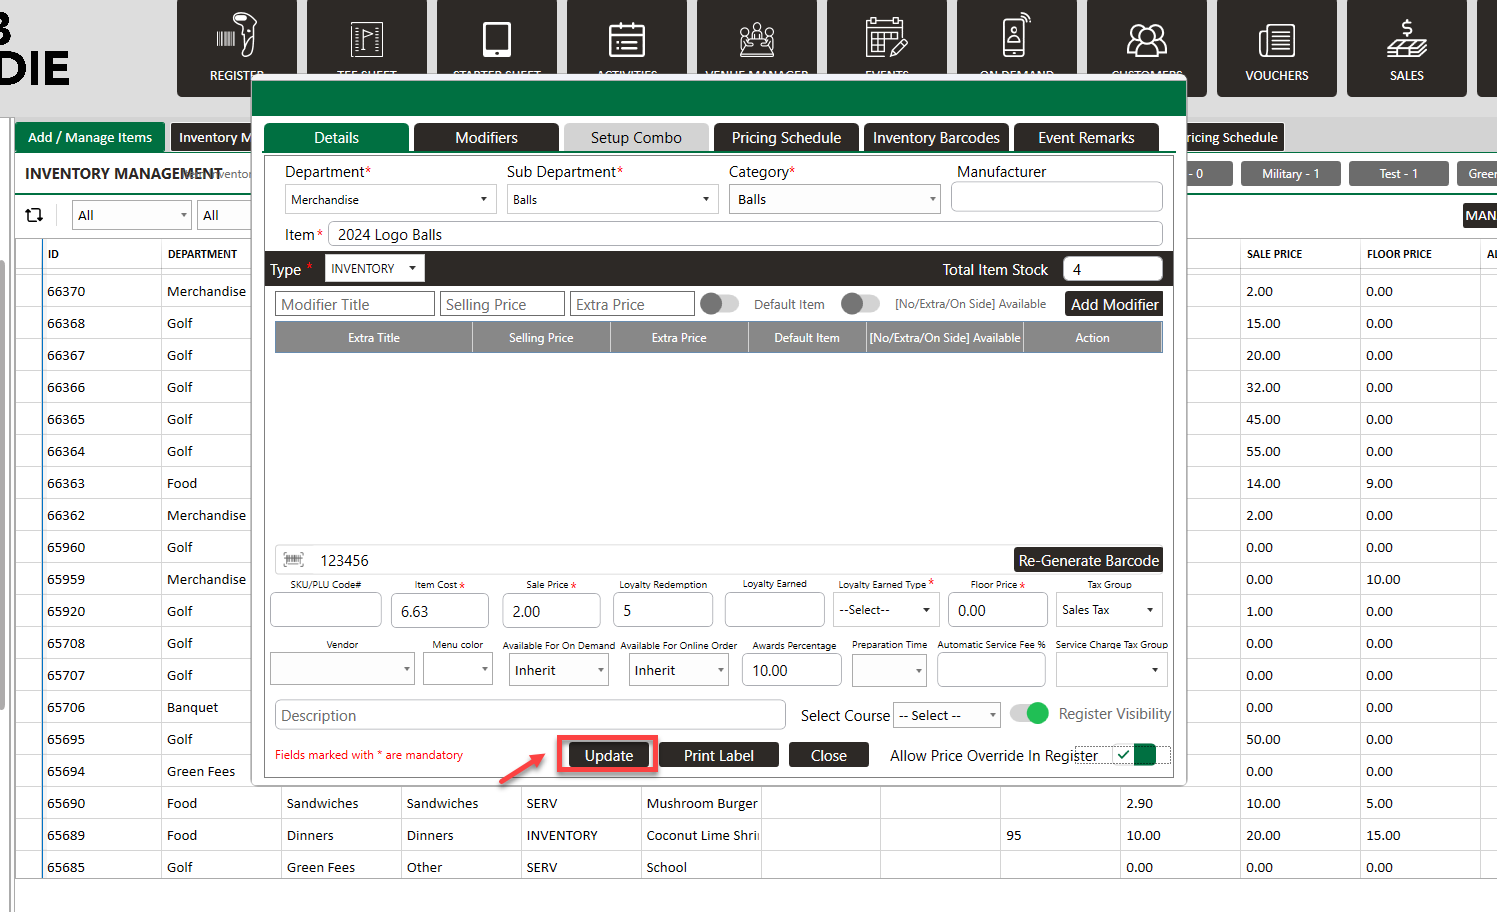The width and height of the screenshot is (1497, 912).
Task: Open the Activities calendar icon
Action: point(627,40)
